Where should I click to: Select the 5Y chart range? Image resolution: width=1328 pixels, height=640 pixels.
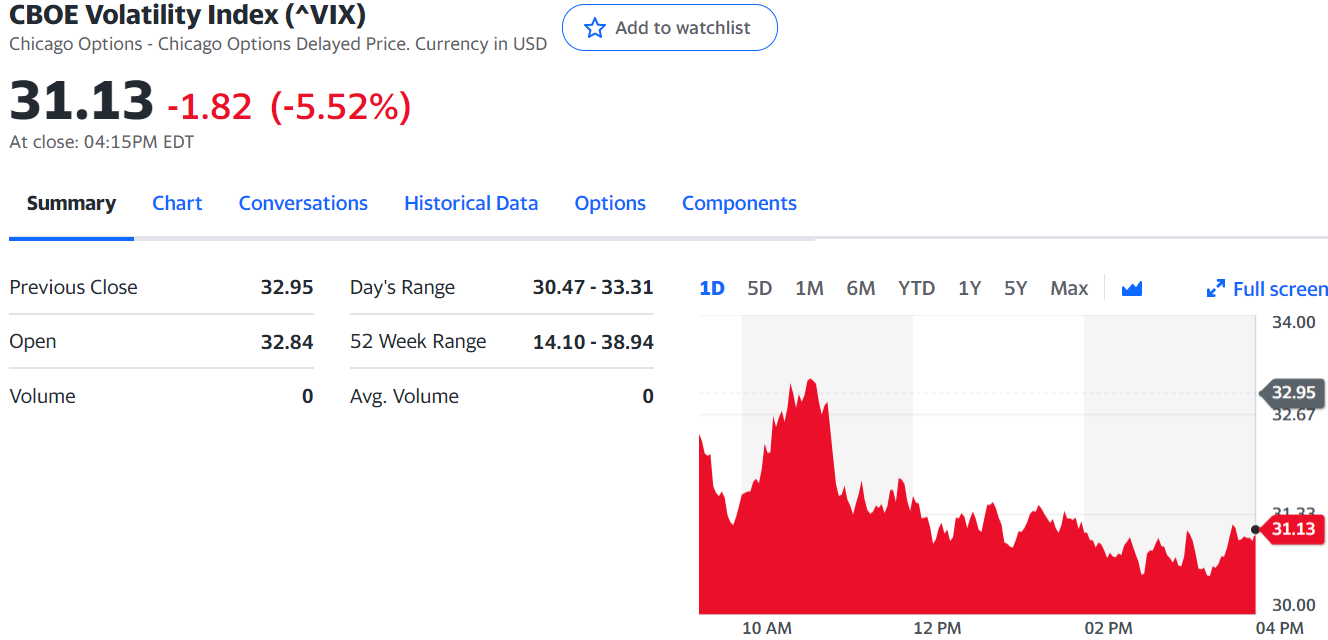click(1015, 288)
